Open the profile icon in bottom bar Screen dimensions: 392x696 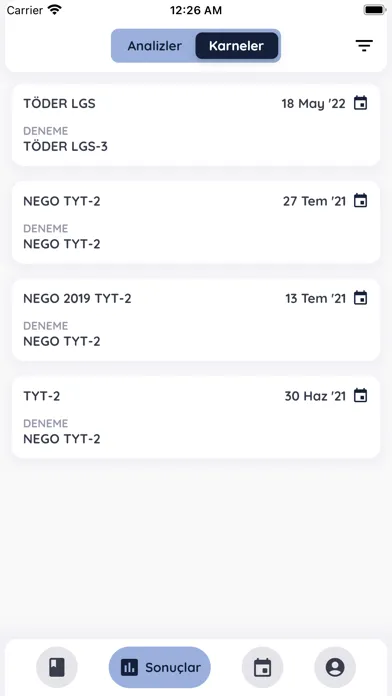(335, 667)
